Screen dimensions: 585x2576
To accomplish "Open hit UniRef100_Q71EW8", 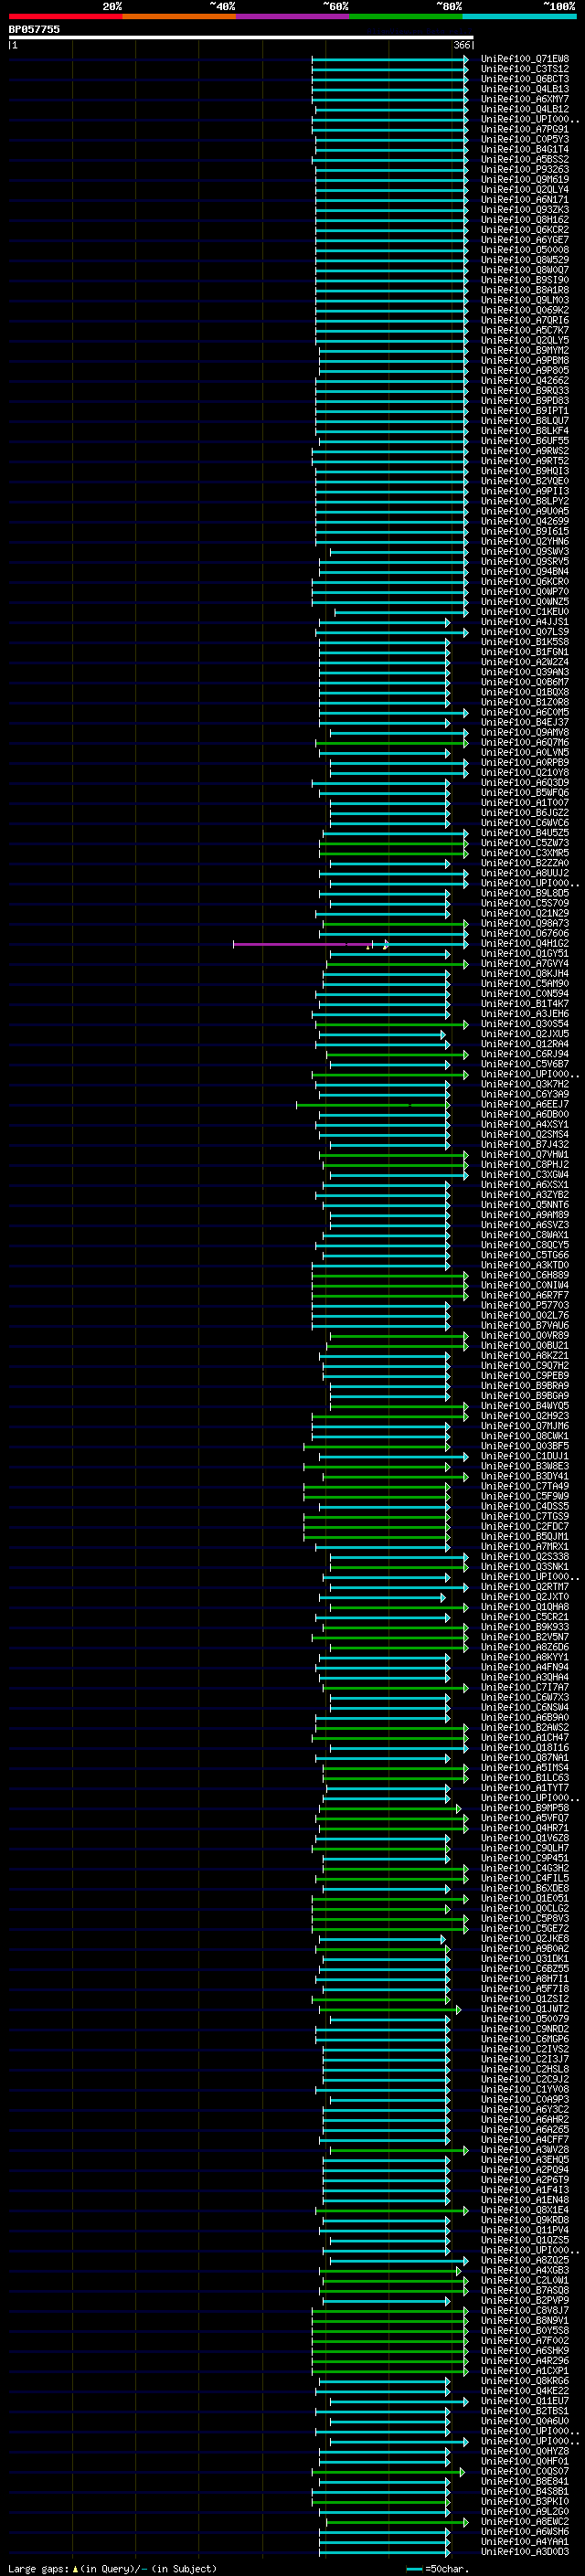I will [525, 59].
